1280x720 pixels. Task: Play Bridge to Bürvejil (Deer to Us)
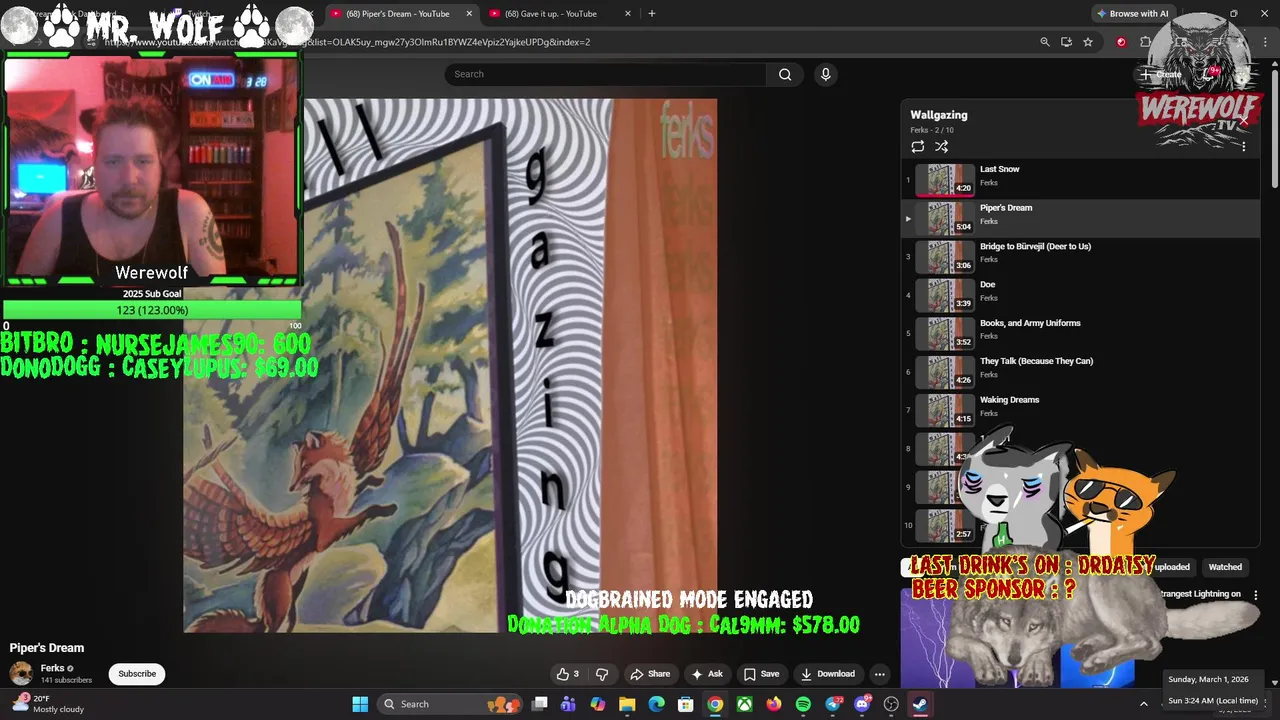coord(1080,257)
